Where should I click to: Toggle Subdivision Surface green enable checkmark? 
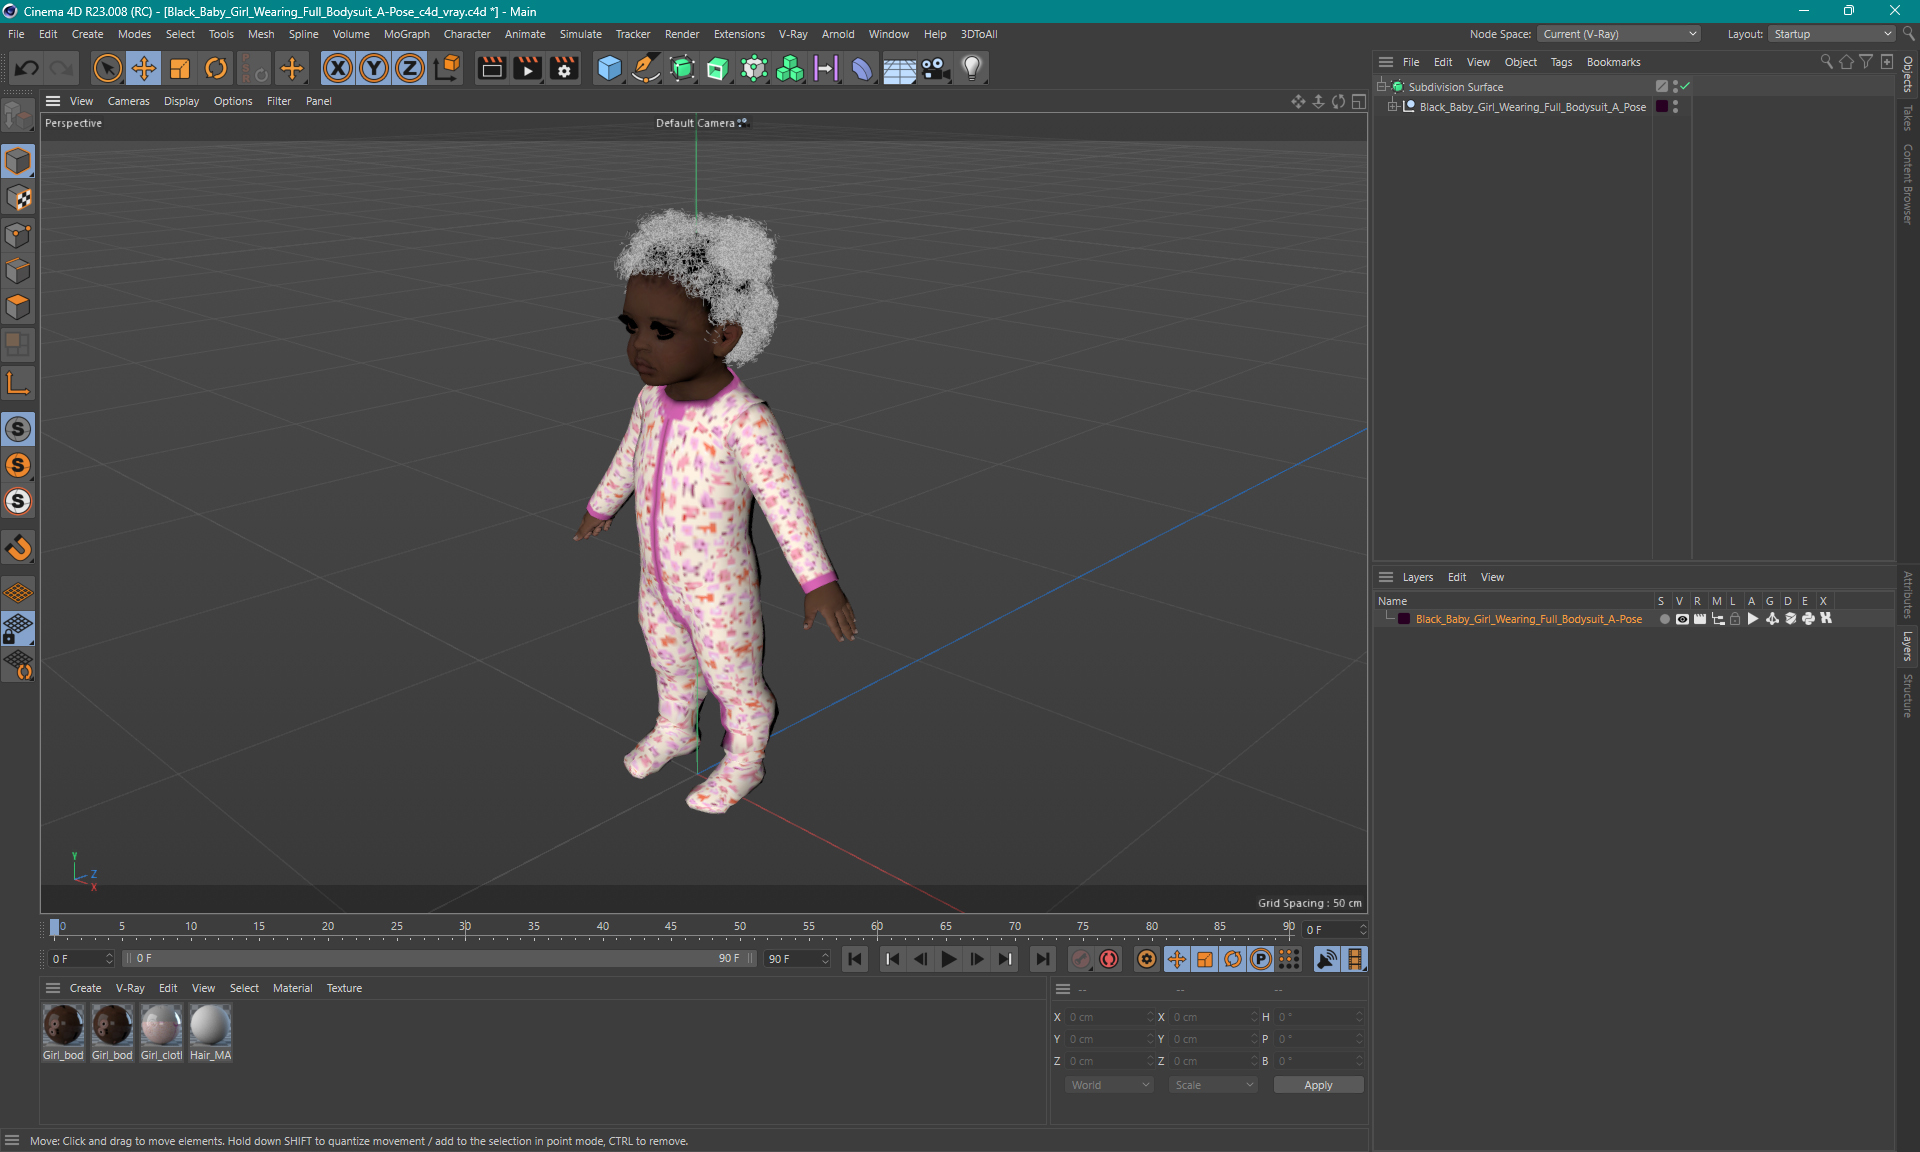point(1685,87)
